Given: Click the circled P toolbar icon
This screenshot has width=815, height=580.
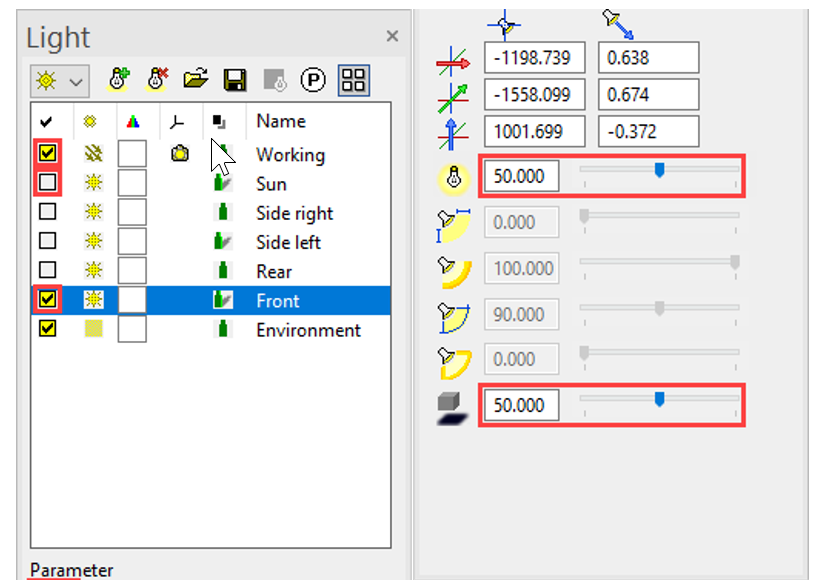Looking at the screenshot, I should (313, 80).
